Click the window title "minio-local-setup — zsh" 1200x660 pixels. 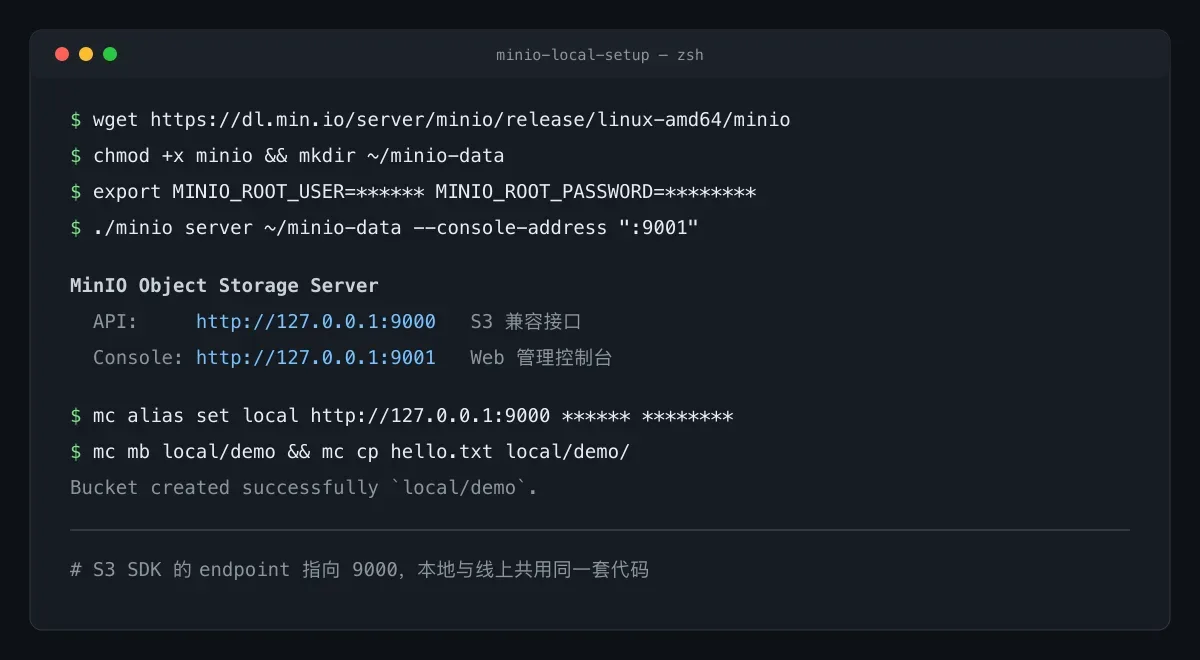point(600,55)
